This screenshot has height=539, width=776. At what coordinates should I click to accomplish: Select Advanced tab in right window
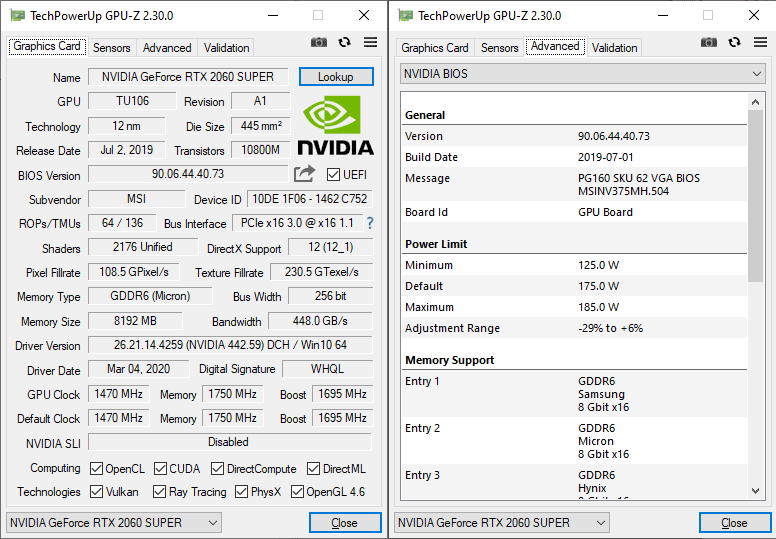pos(555,47)
